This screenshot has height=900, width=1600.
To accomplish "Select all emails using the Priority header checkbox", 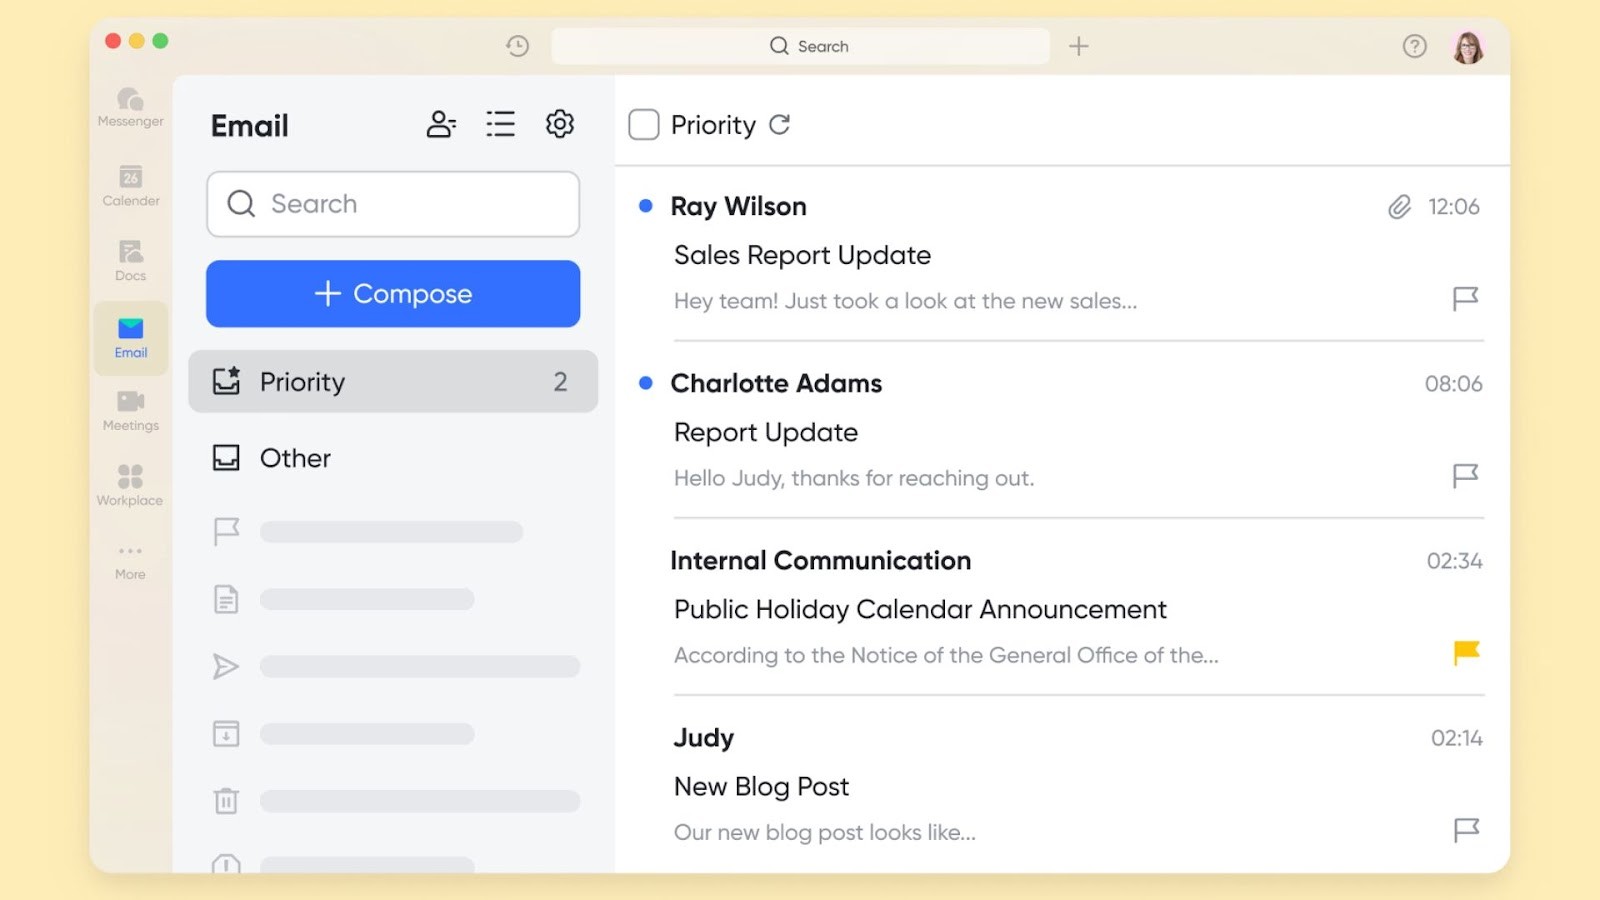I will click(643, 124).
